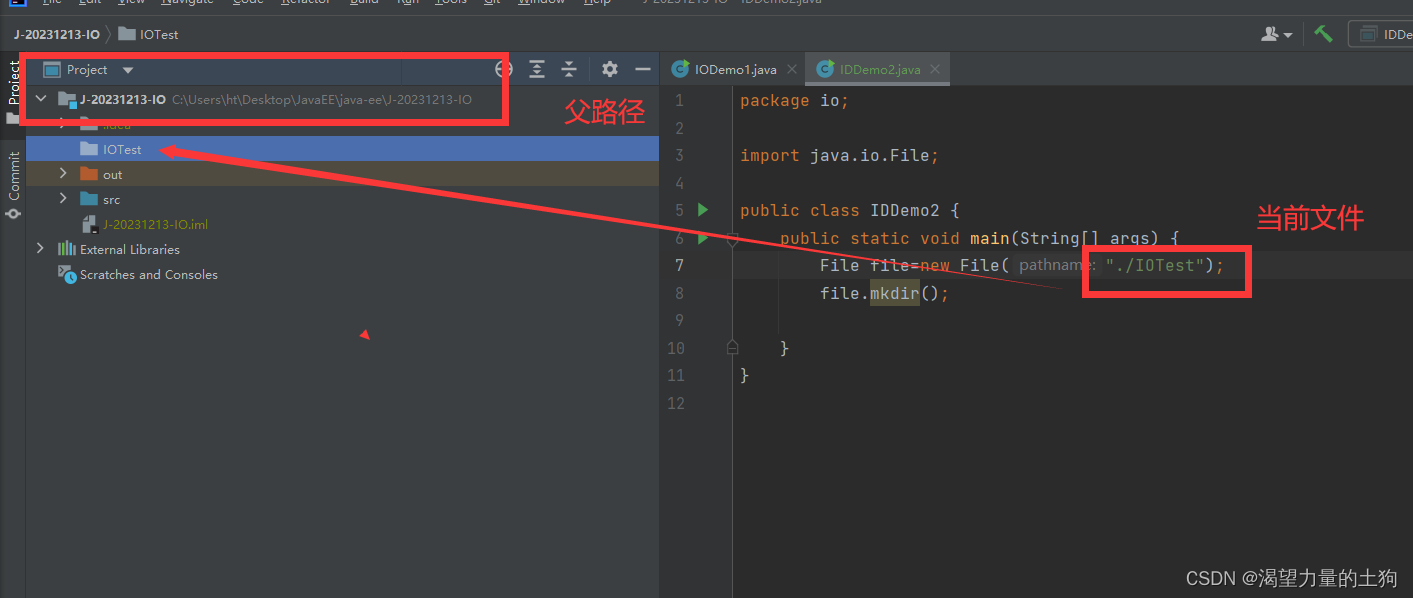
Task: Open the Refactor menu
Action: coord(306,3)
